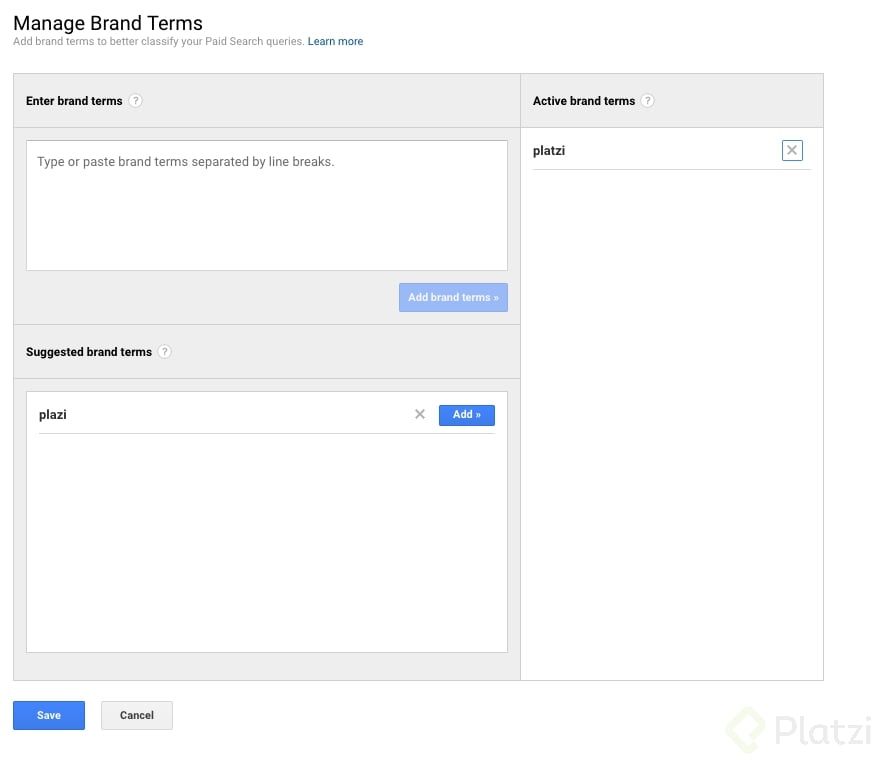Save the brand terms
880x762 pixels.
(49, 715)
